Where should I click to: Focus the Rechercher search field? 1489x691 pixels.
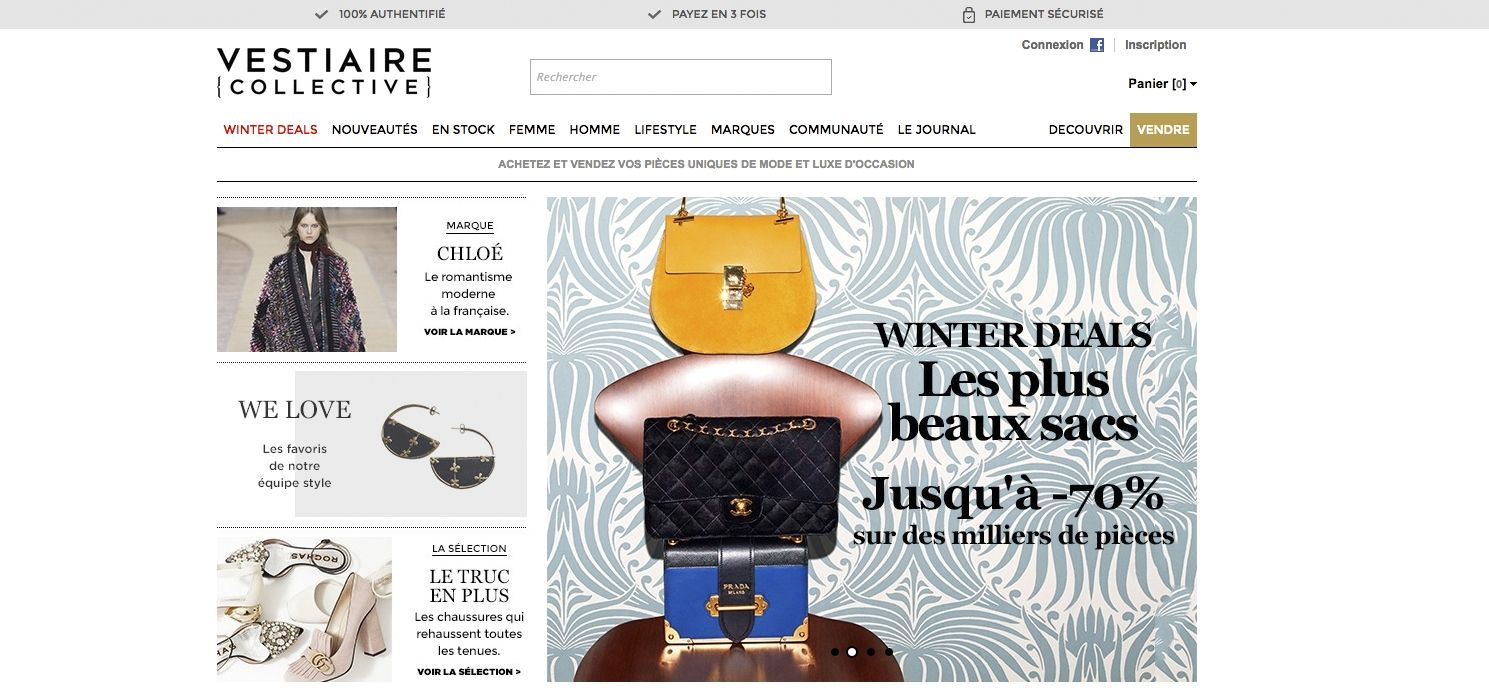click(681, 77)
